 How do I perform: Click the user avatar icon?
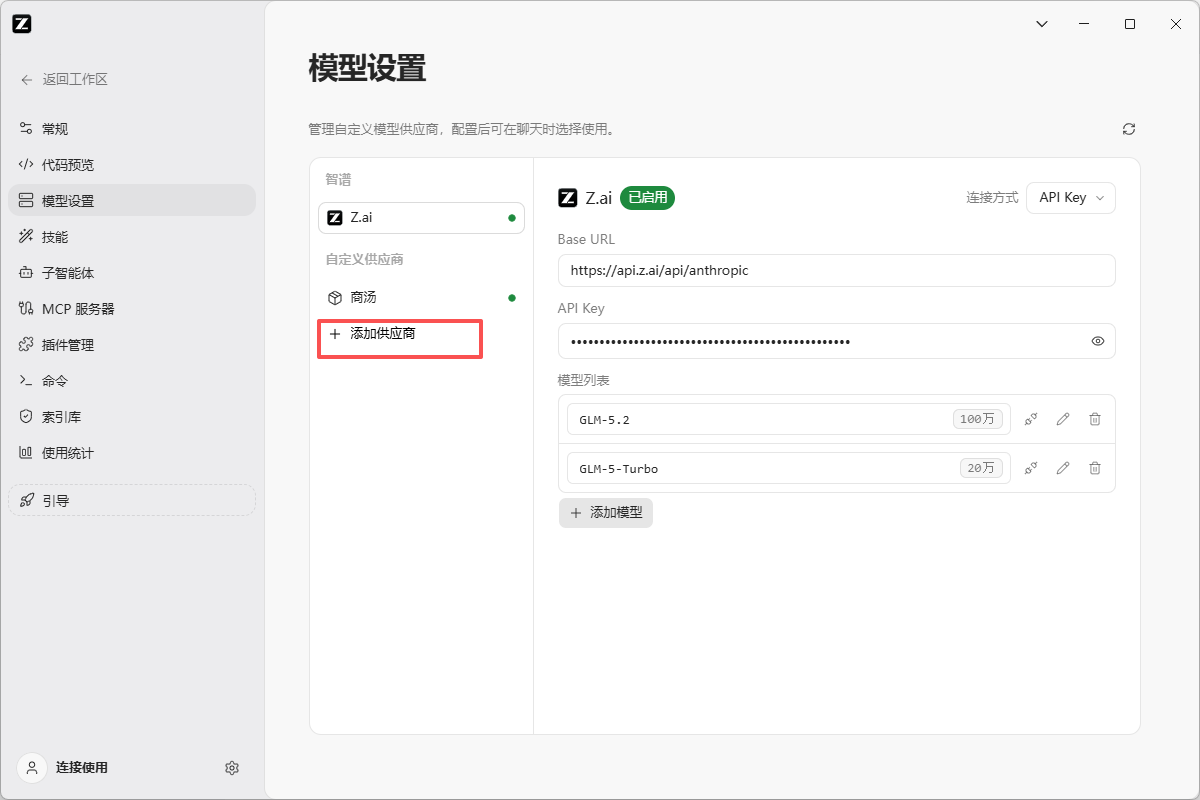pyautogui.click(x=32, y=767)
